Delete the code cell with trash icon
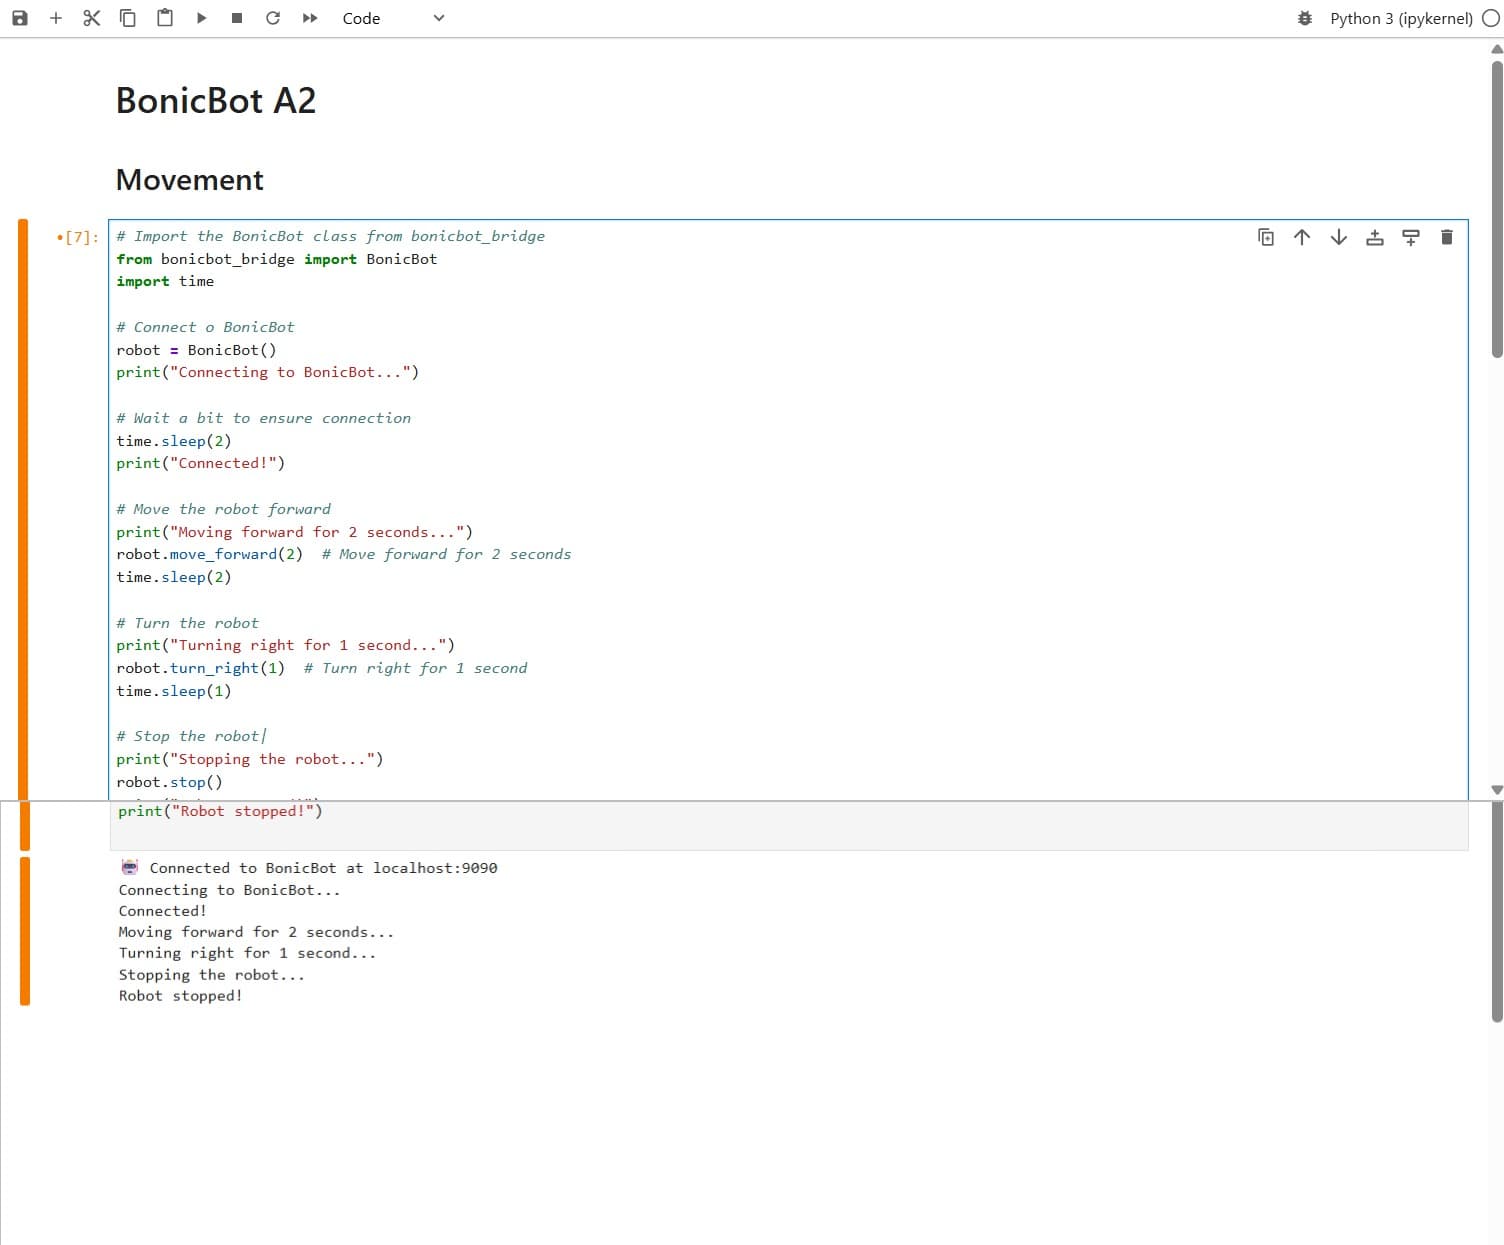The image size is (1504, 1245). click(1447, 237)
